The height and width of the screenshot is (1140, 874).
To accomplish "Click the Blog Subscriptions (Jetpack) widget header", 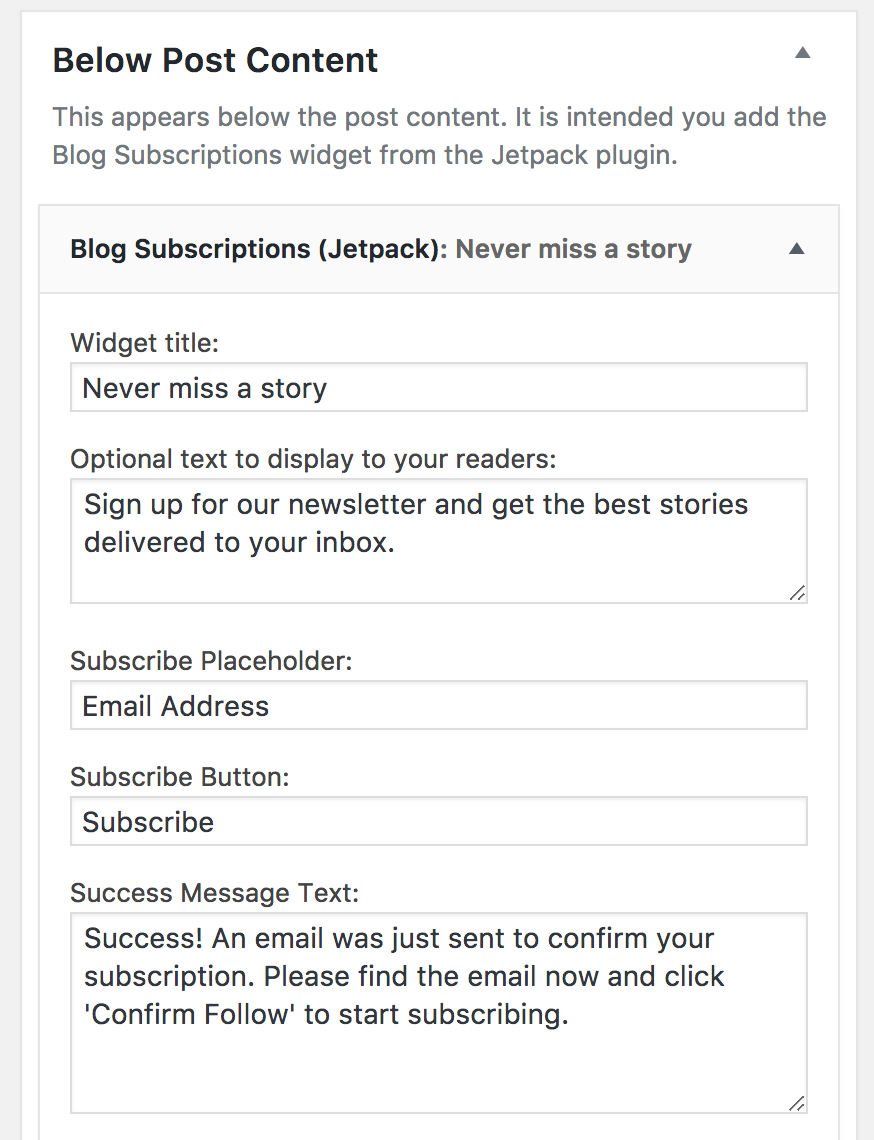I will [438, 249].
